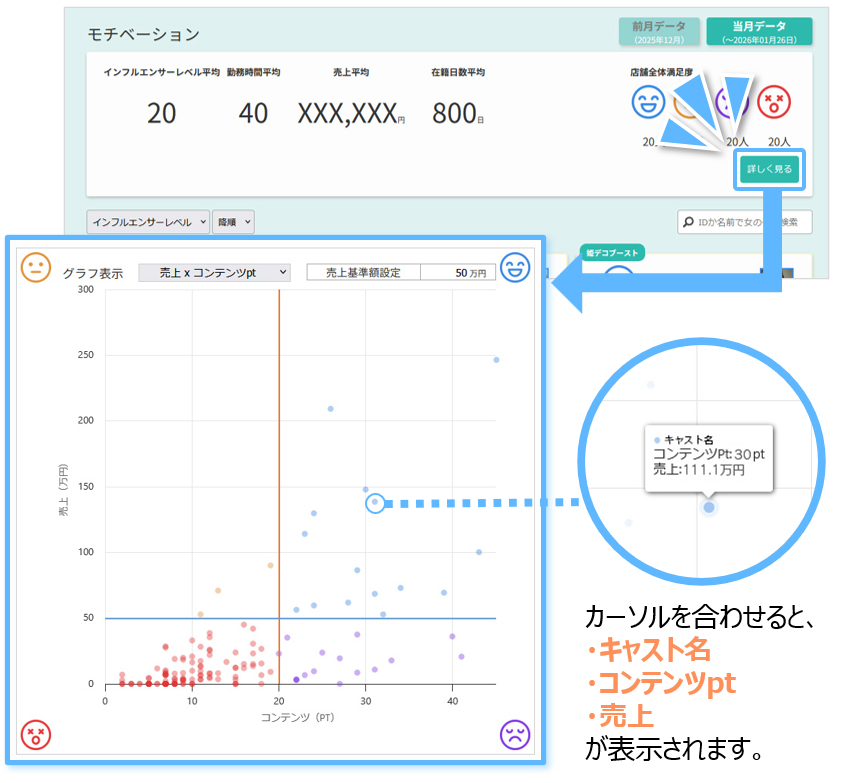Screen dimensions: 844x783
Task: Switch to the 当月データ tab
Action: click(x=759, y=31)
